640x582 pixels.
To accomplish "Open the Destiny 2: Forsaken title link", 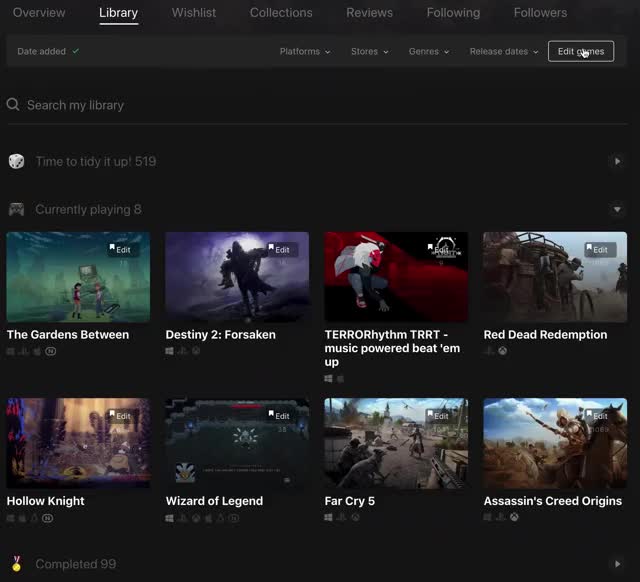I will click(220, 335).
